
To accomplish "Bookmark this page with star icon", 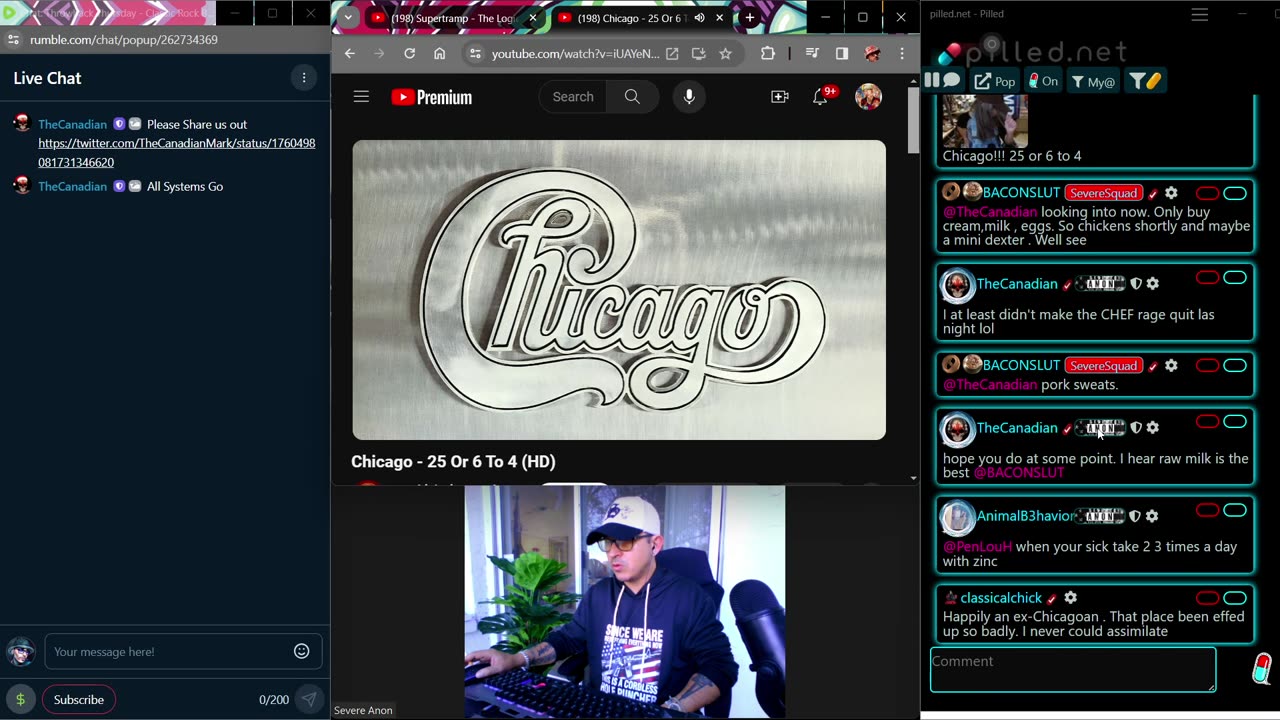I will pos(725,54).
